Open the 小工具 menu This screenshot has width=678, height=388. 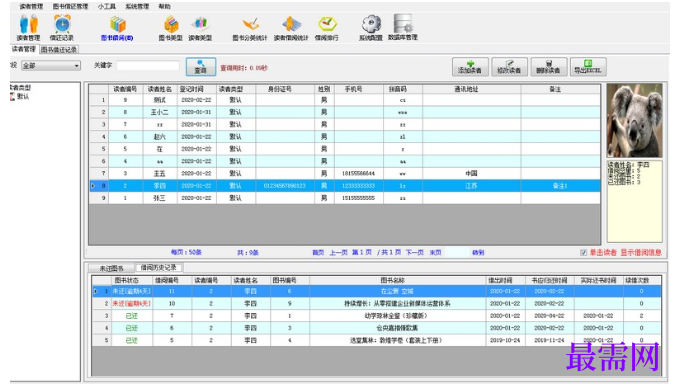[x=107, y=6]
